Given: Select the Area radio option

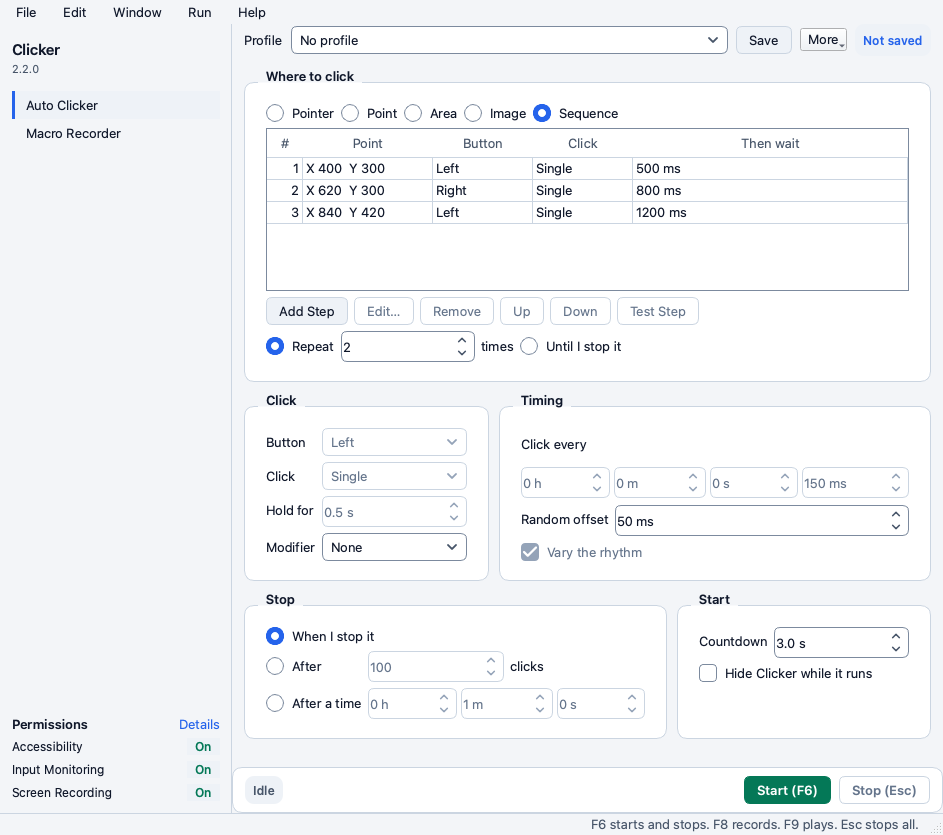Looking at the screenshot, I should [x=413, y=113].
